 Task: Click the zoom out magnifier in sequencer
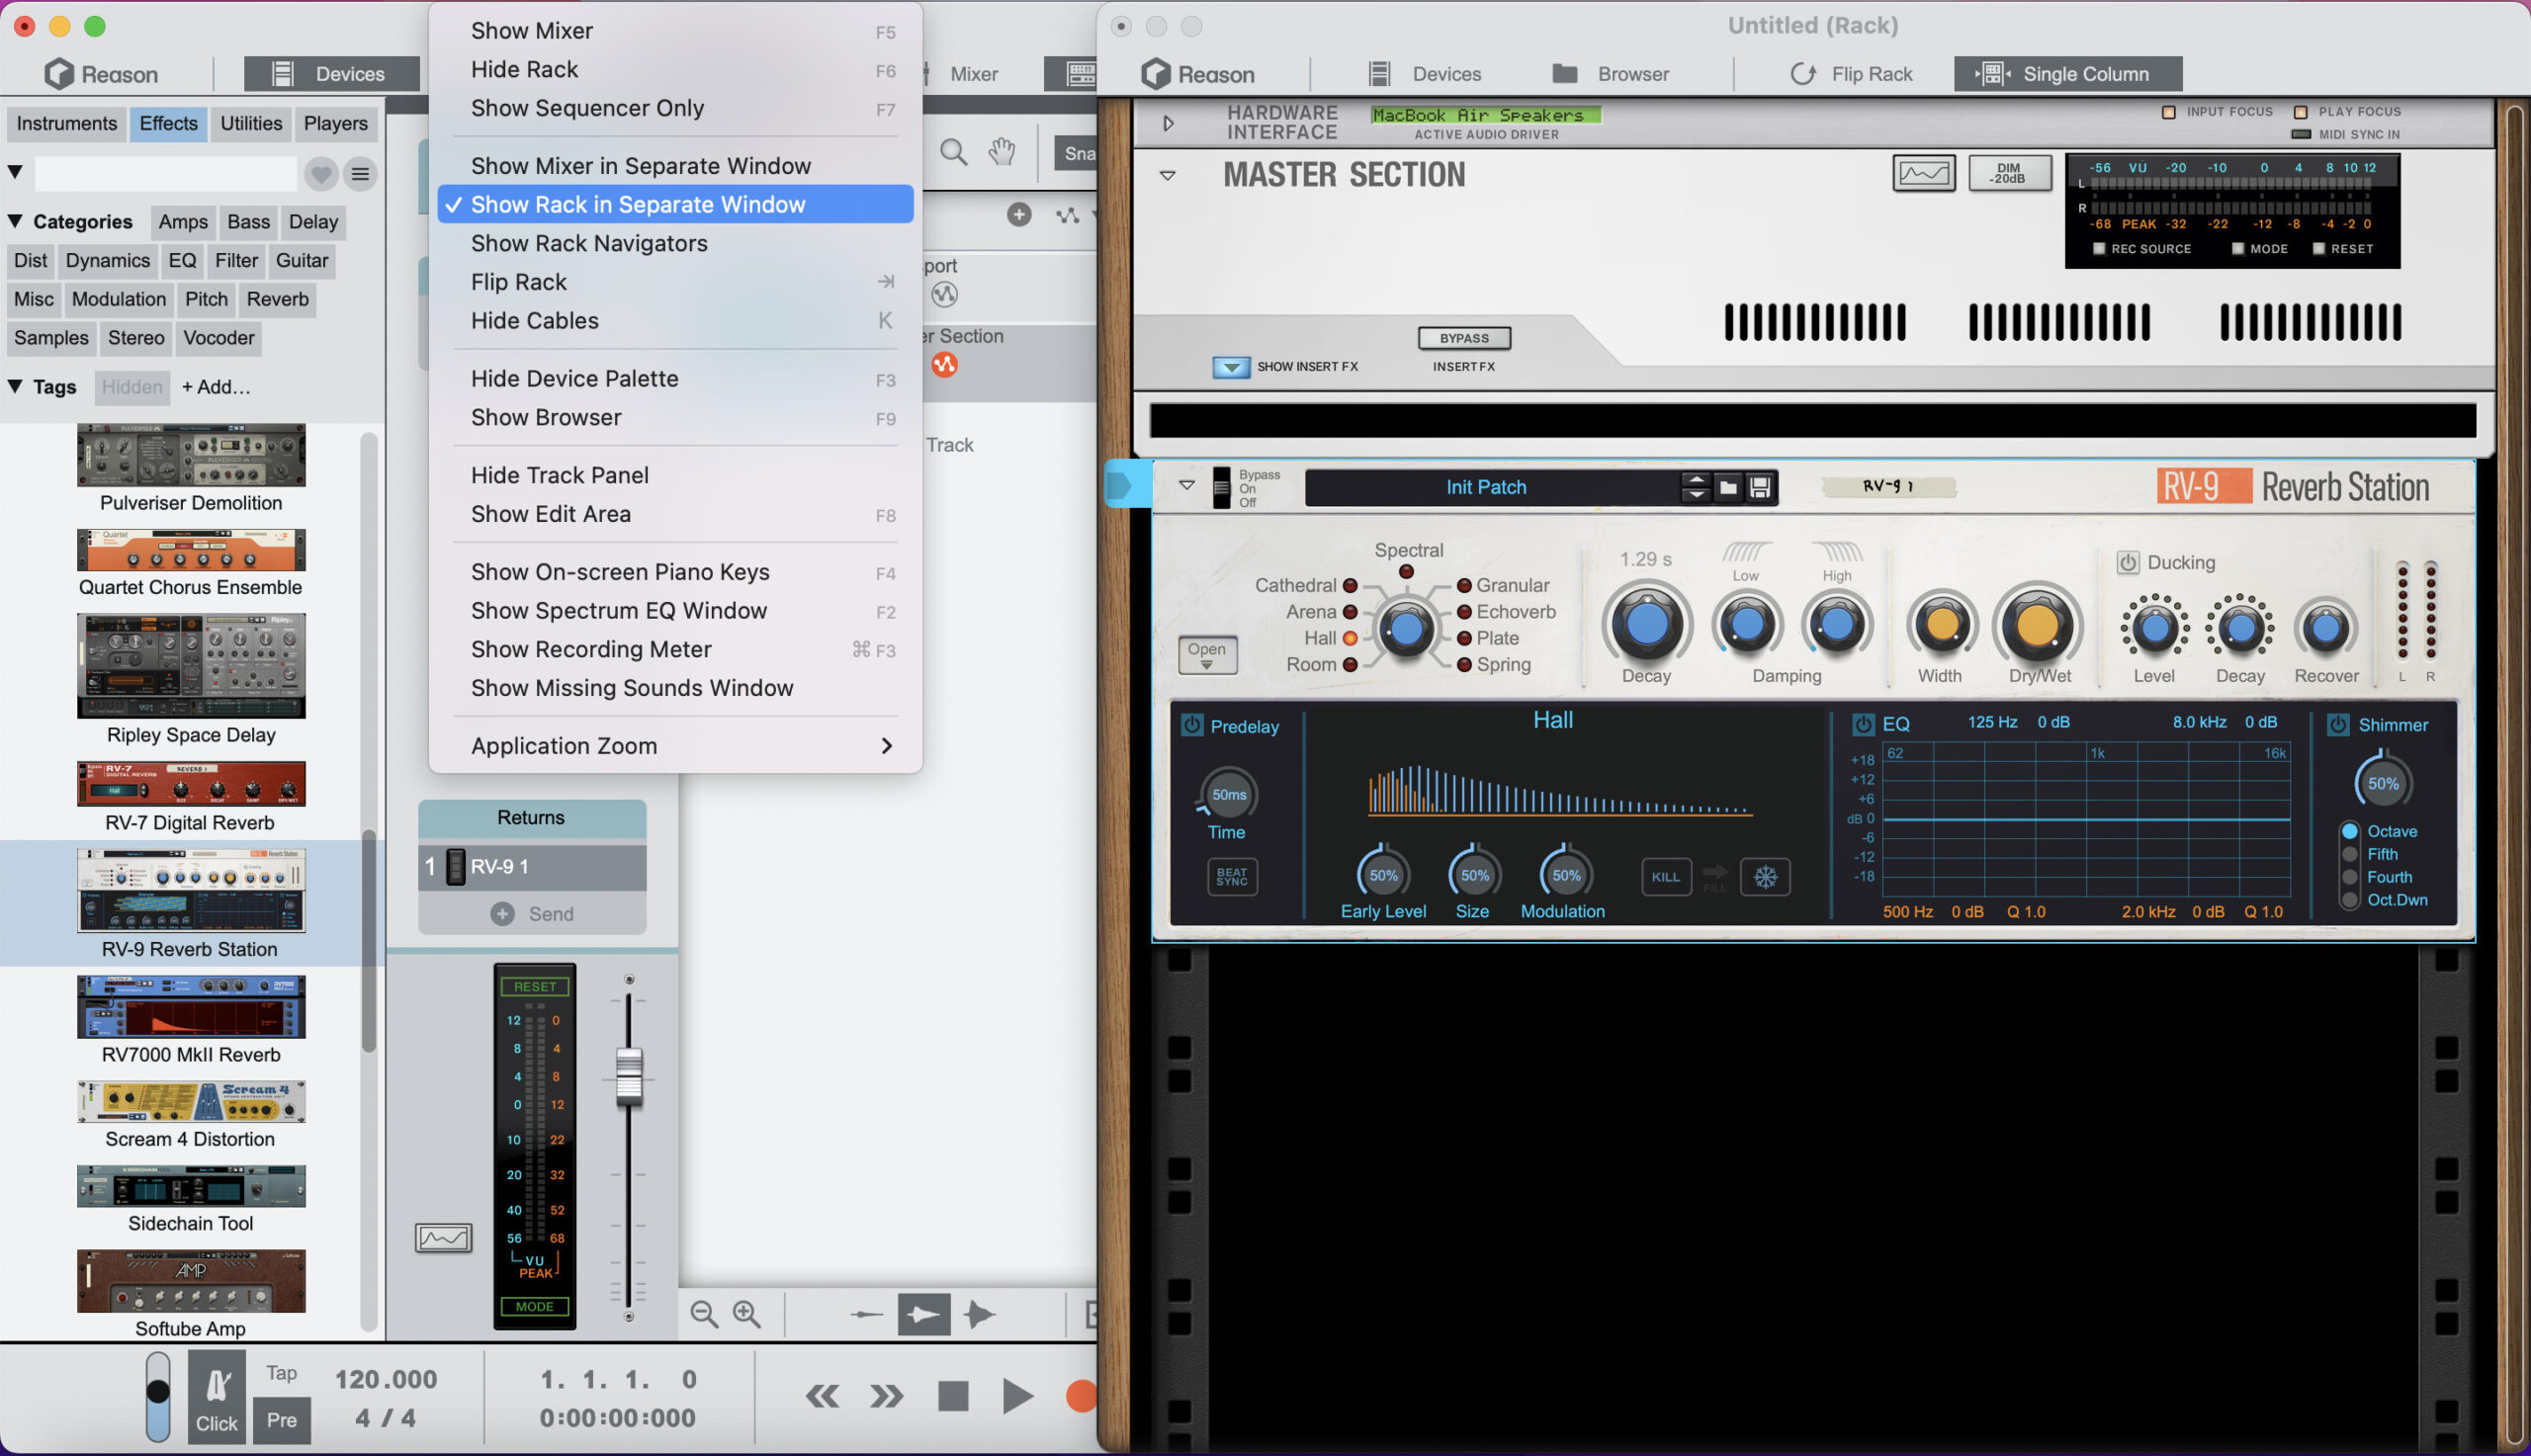pyautogui.click(x=704, y=1314)
